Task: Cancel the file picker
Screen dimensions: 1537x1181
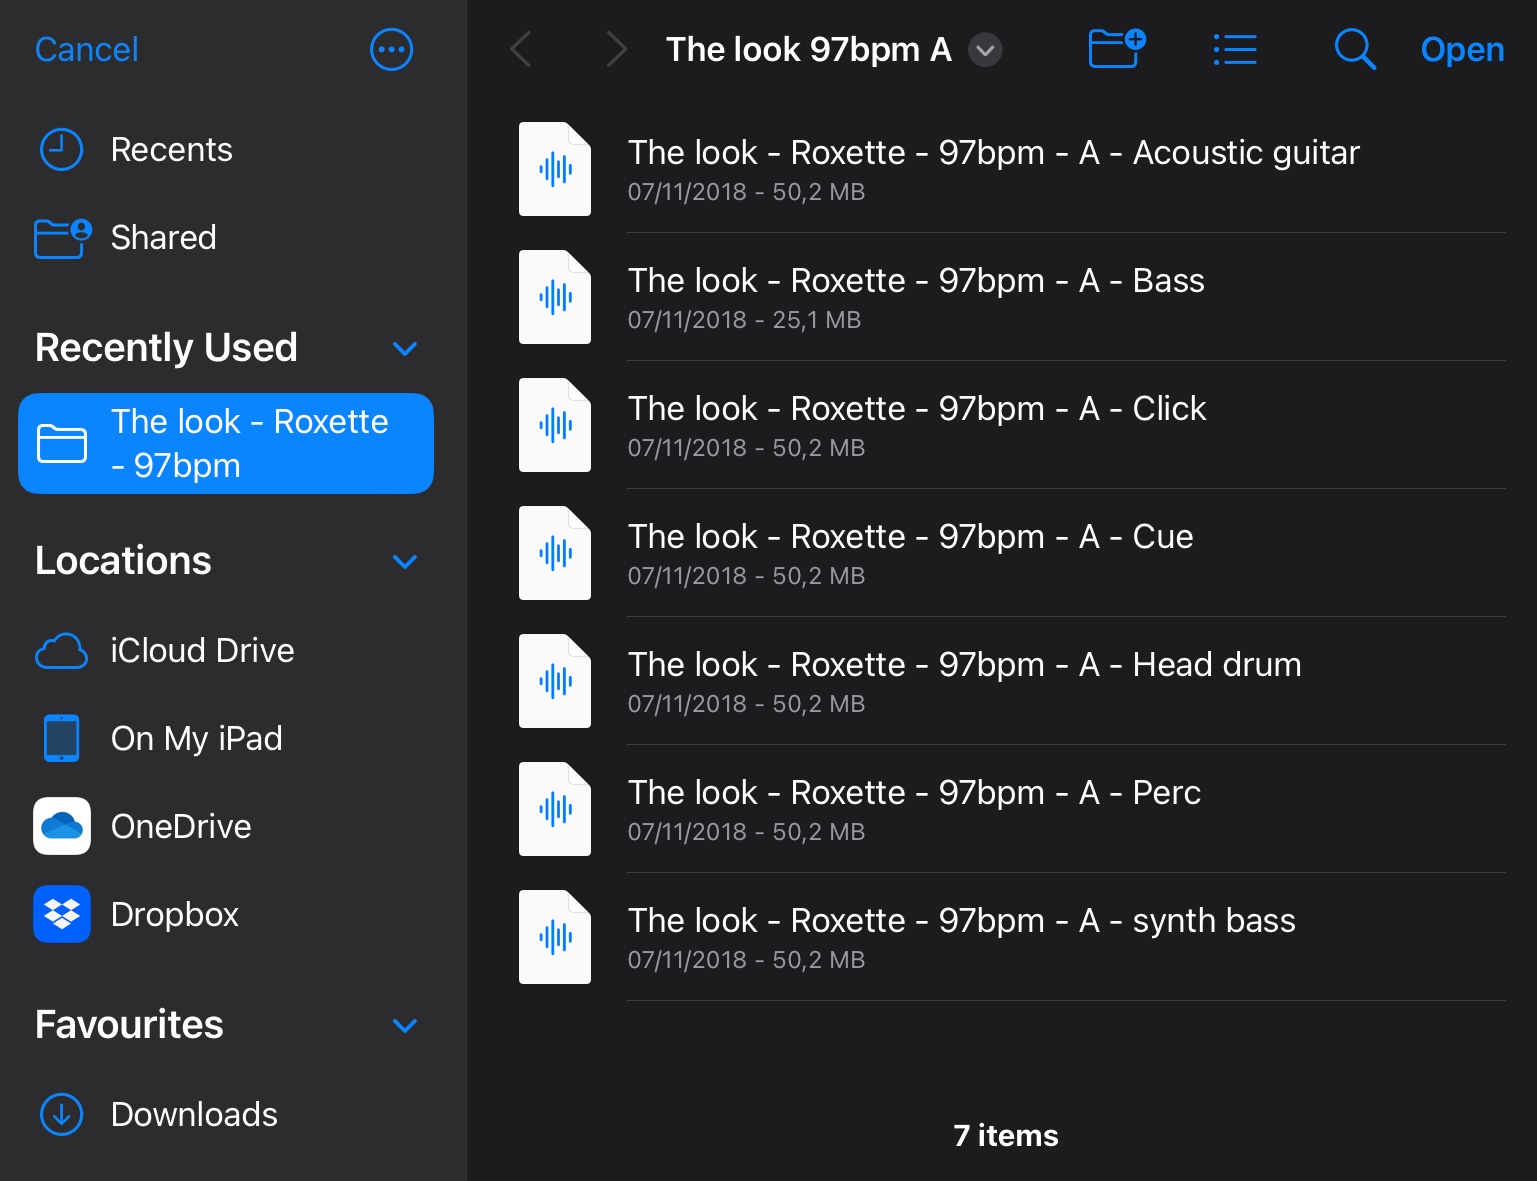Action: click(87, 49)
